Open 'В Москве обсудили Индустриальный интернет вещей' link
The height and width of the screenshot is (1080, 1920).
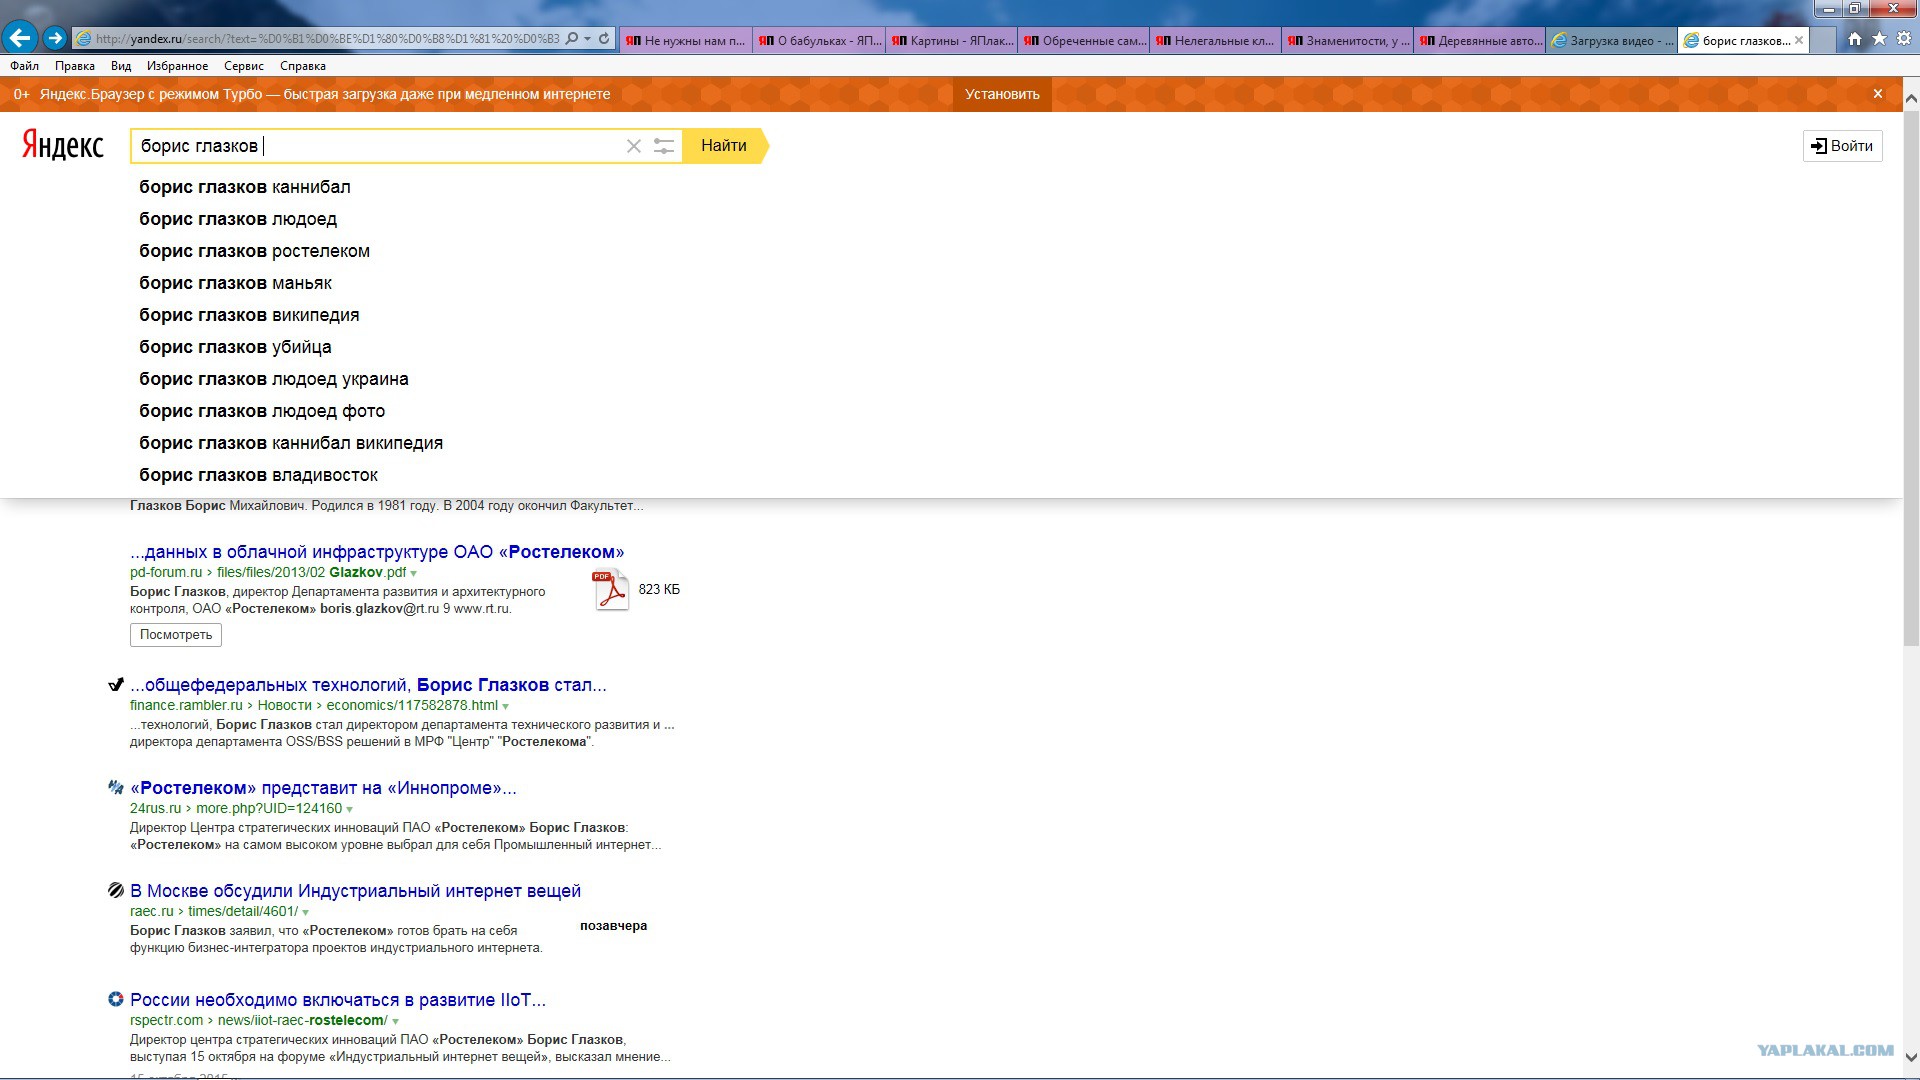tap(355, 891)
